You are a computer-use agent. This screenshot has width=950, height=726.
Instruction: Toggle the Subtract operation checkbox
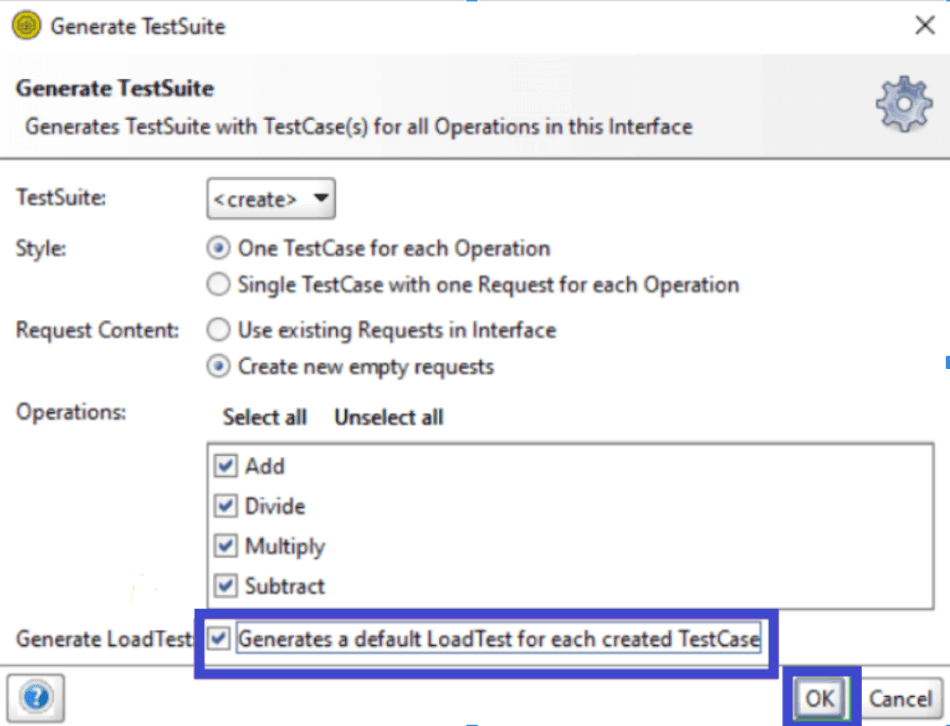pos(226,585)
